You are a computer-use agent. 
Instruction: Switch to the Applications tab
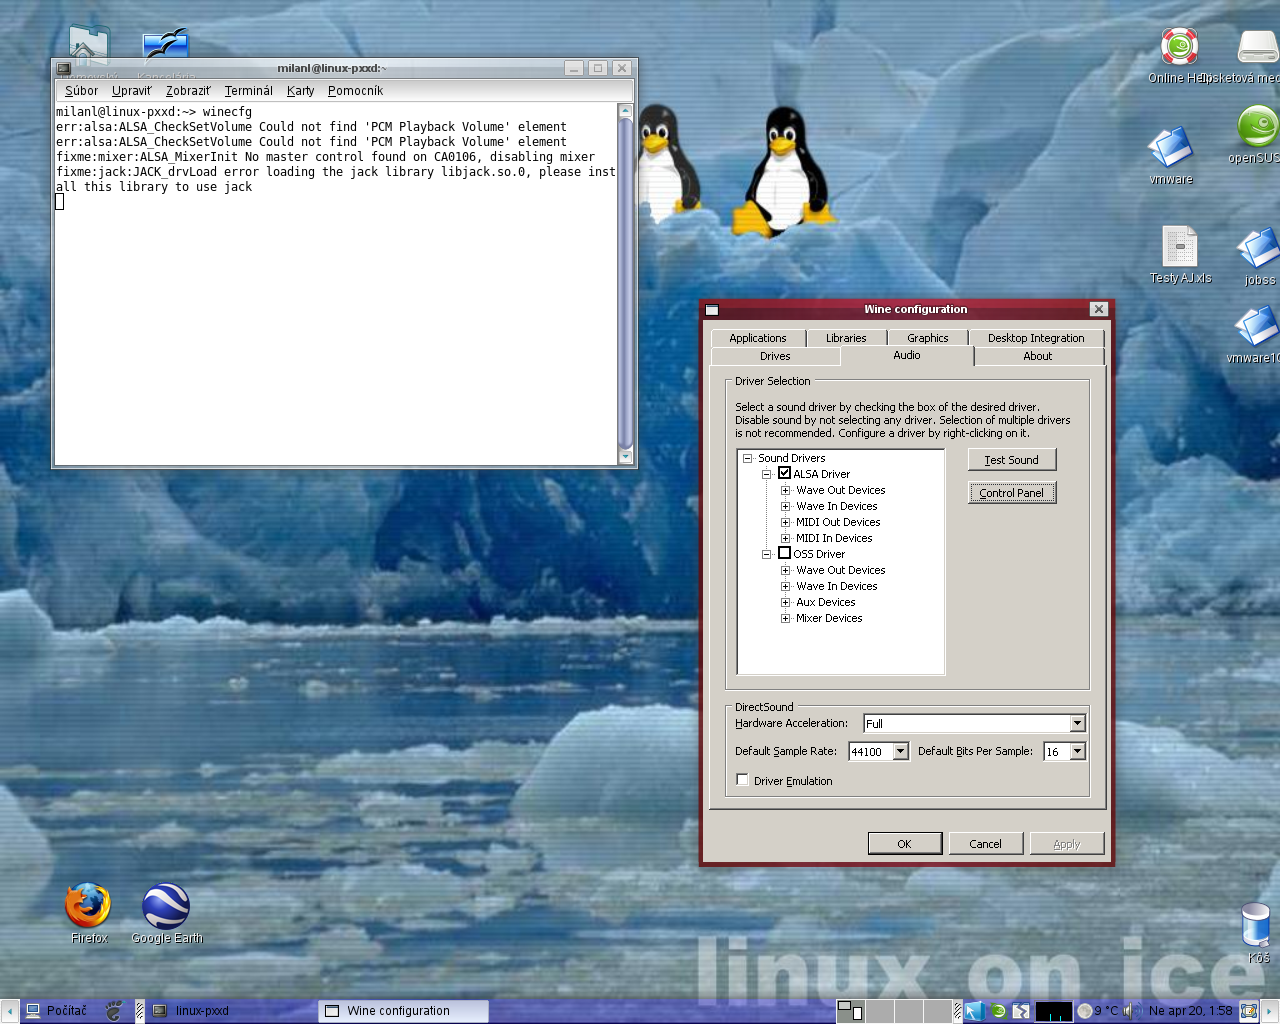(757, 338)
